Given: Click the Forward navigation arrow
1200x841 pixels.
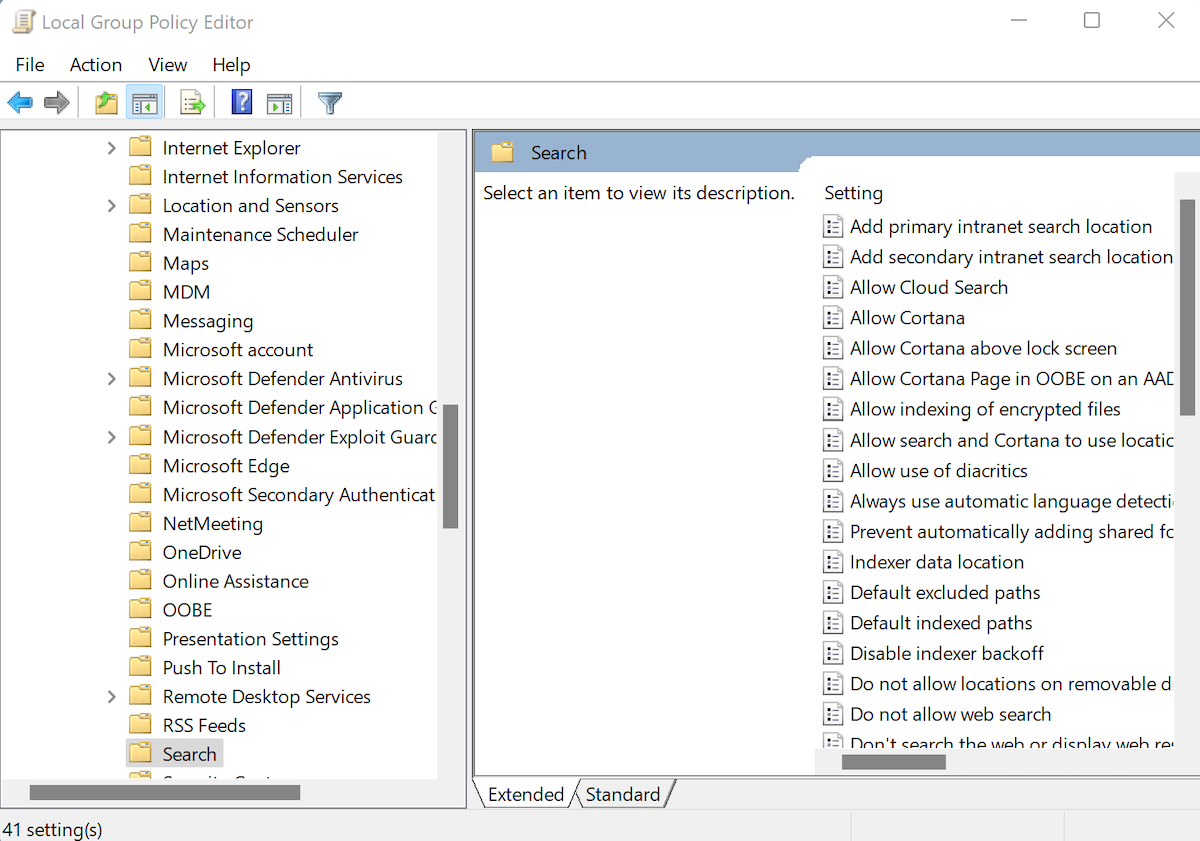Looking at the screenshot, I should tap(56, 101).
